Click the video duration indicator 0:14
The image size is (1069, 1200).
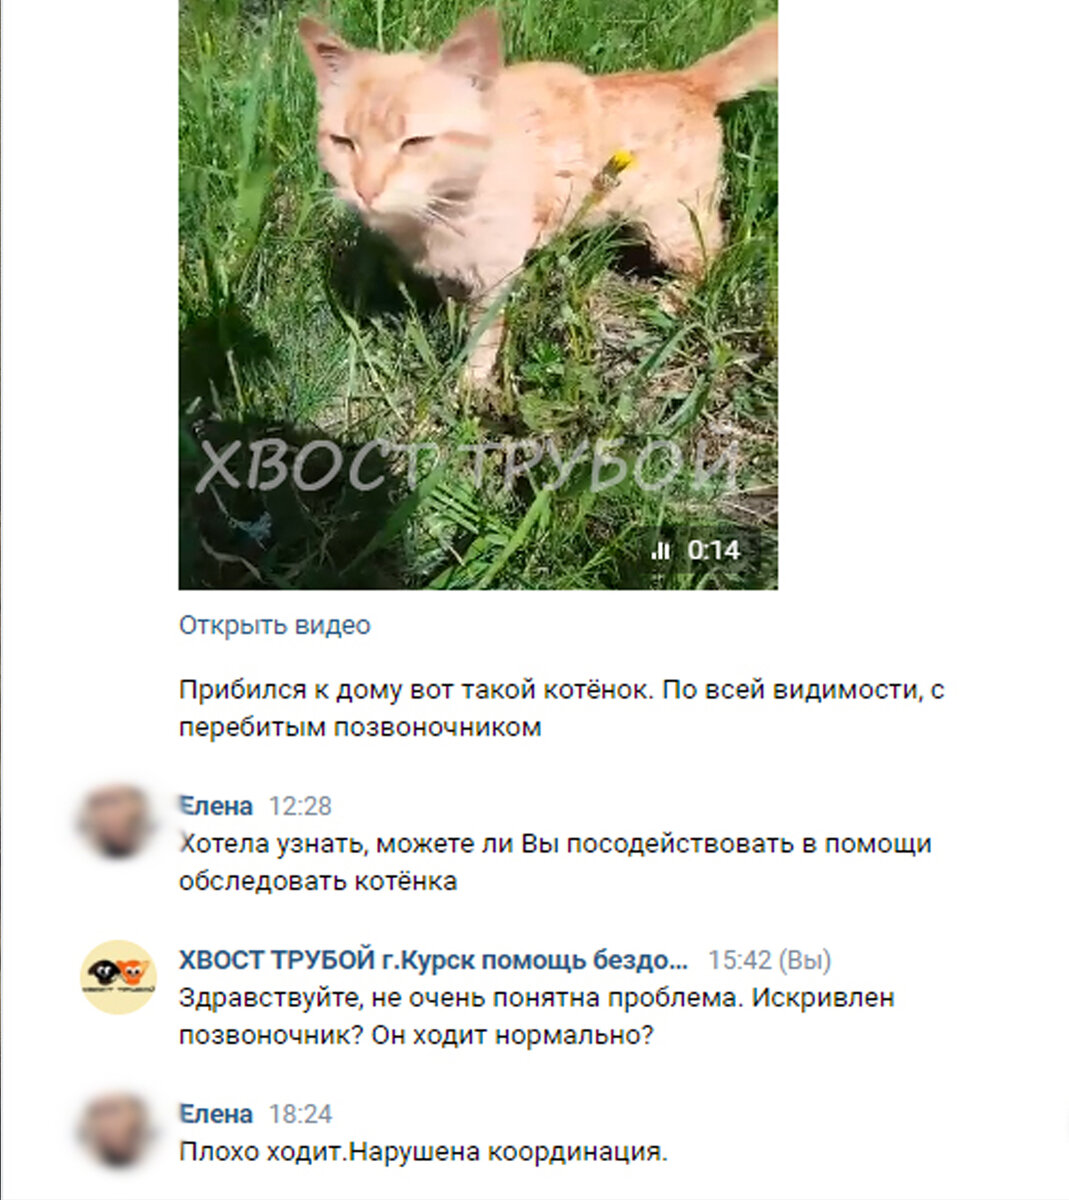[714, 550]
